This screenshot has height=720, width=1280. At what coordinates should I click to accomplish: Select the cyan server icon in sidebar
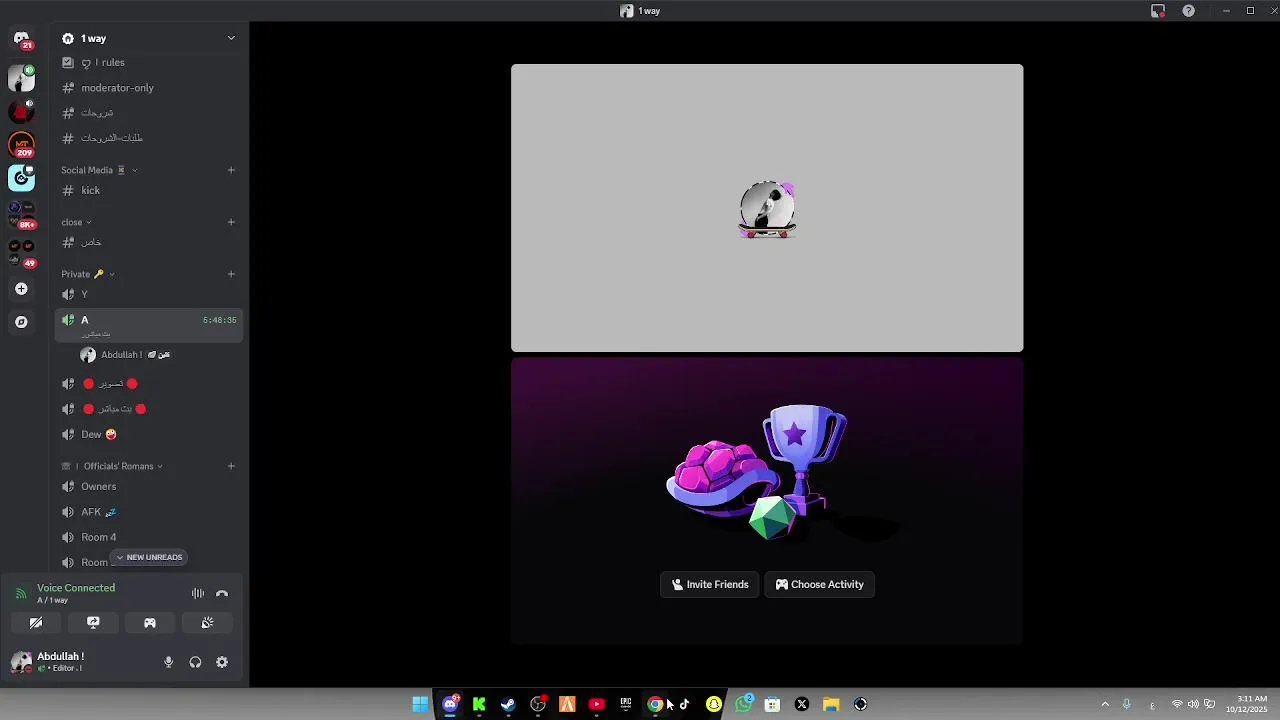point(21,178)
